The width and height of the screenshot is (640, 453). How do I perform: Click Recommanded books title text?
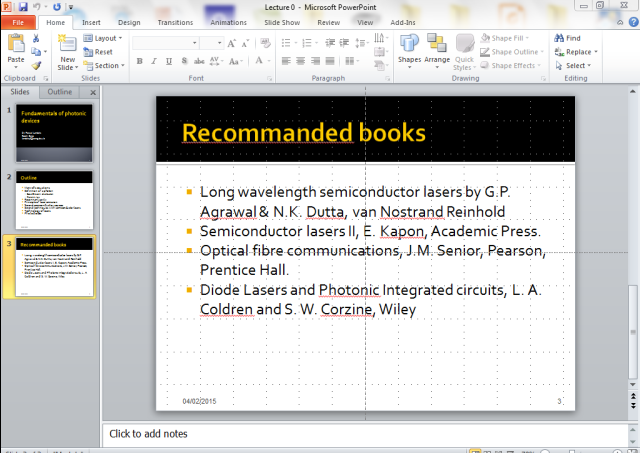(304, 133)
